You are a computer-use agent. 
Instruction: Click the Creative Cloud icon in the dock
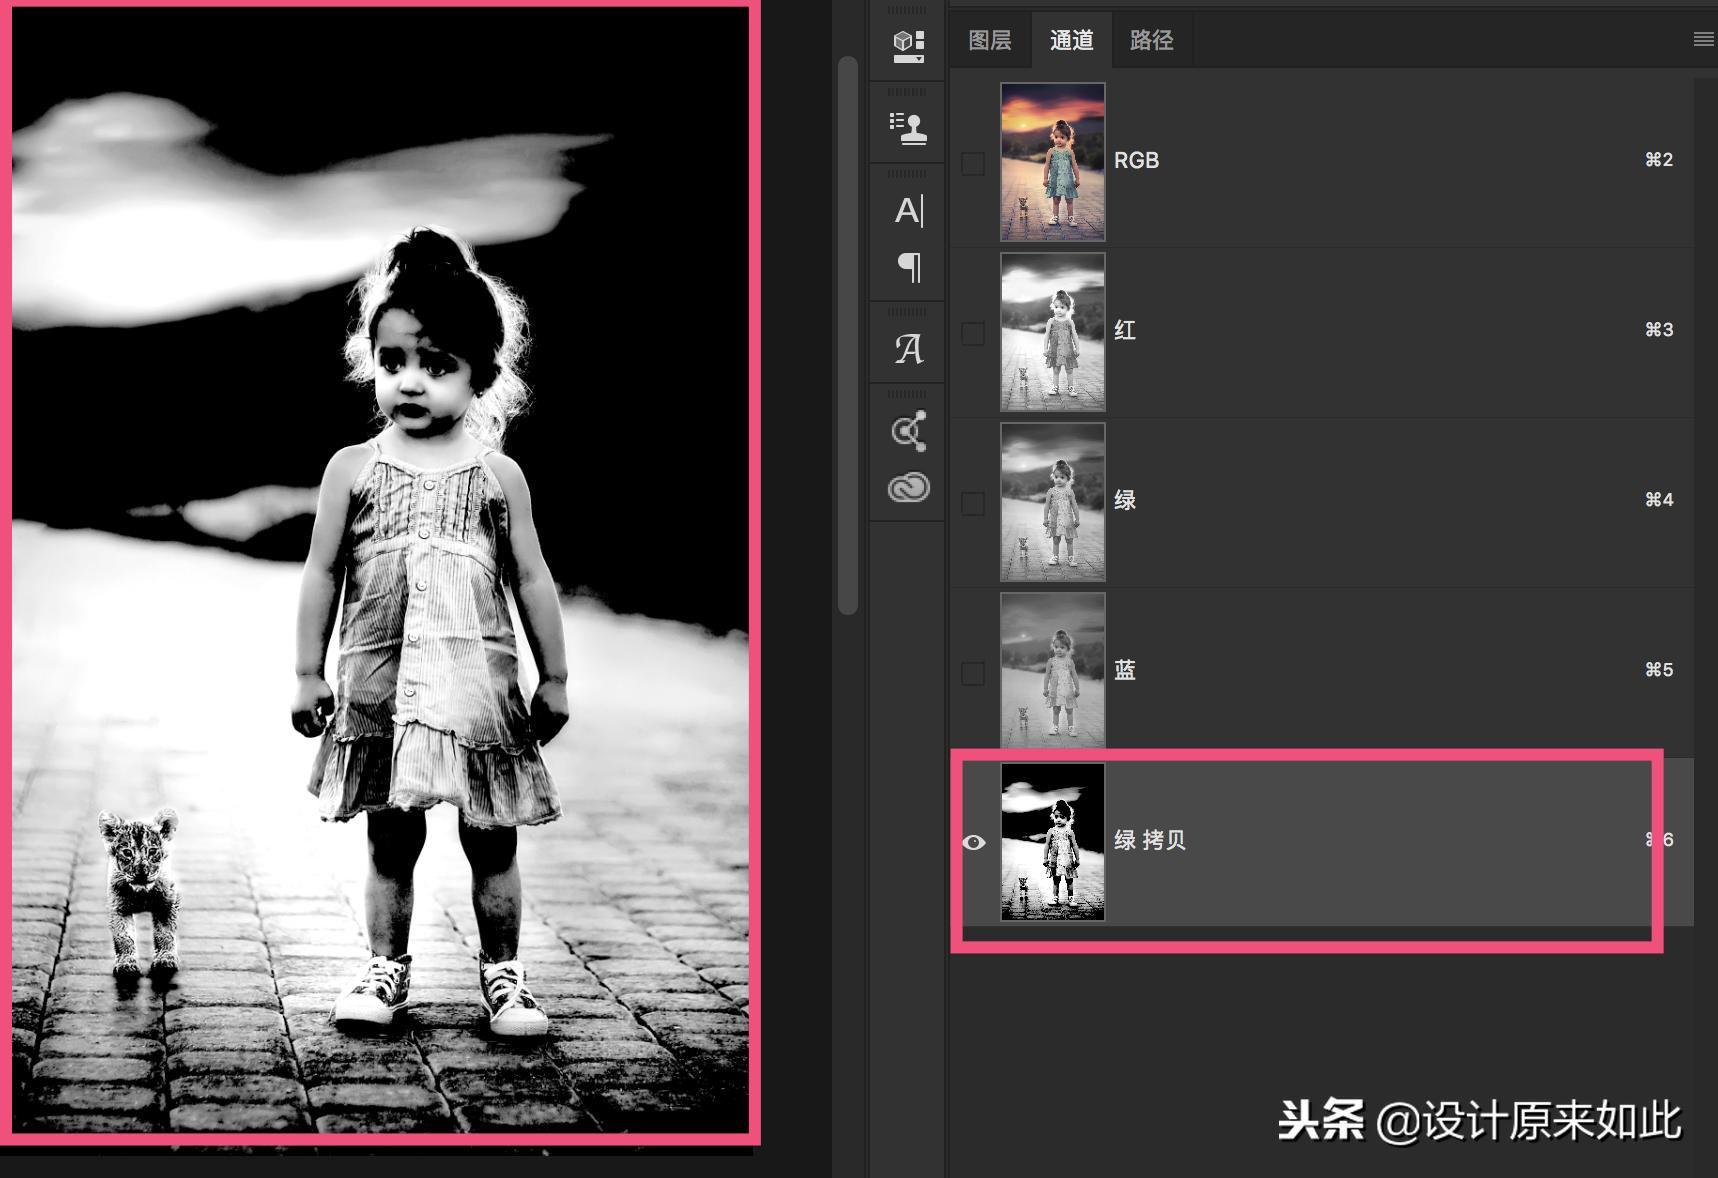pyautogui.click(x=908, y=489)
